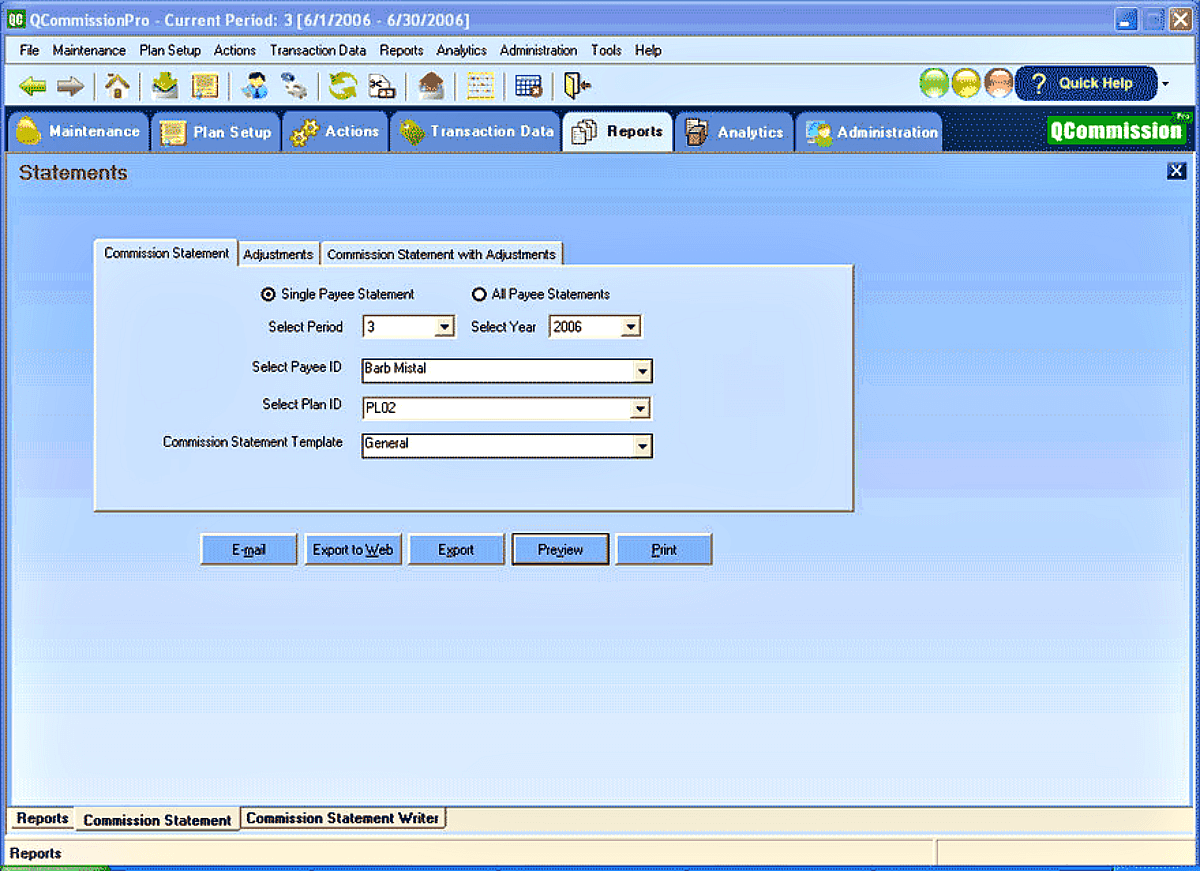The image size is (1200, 871).
Task: Select All Payee Statements radio button
Action: tap(479, 294)
